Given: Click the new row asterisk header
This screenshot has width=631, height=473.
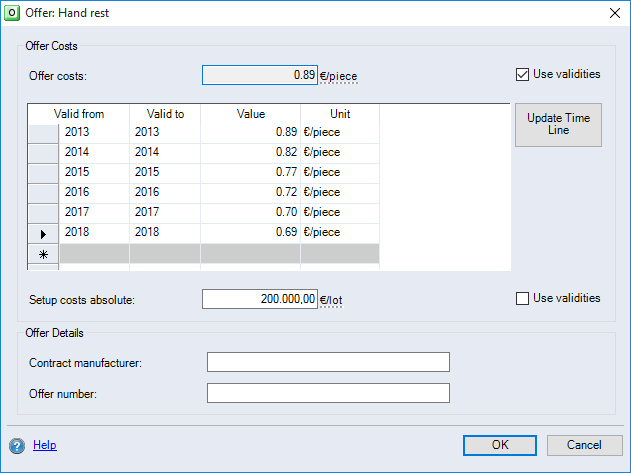Looking at the screenshot, I should point(43,254).
